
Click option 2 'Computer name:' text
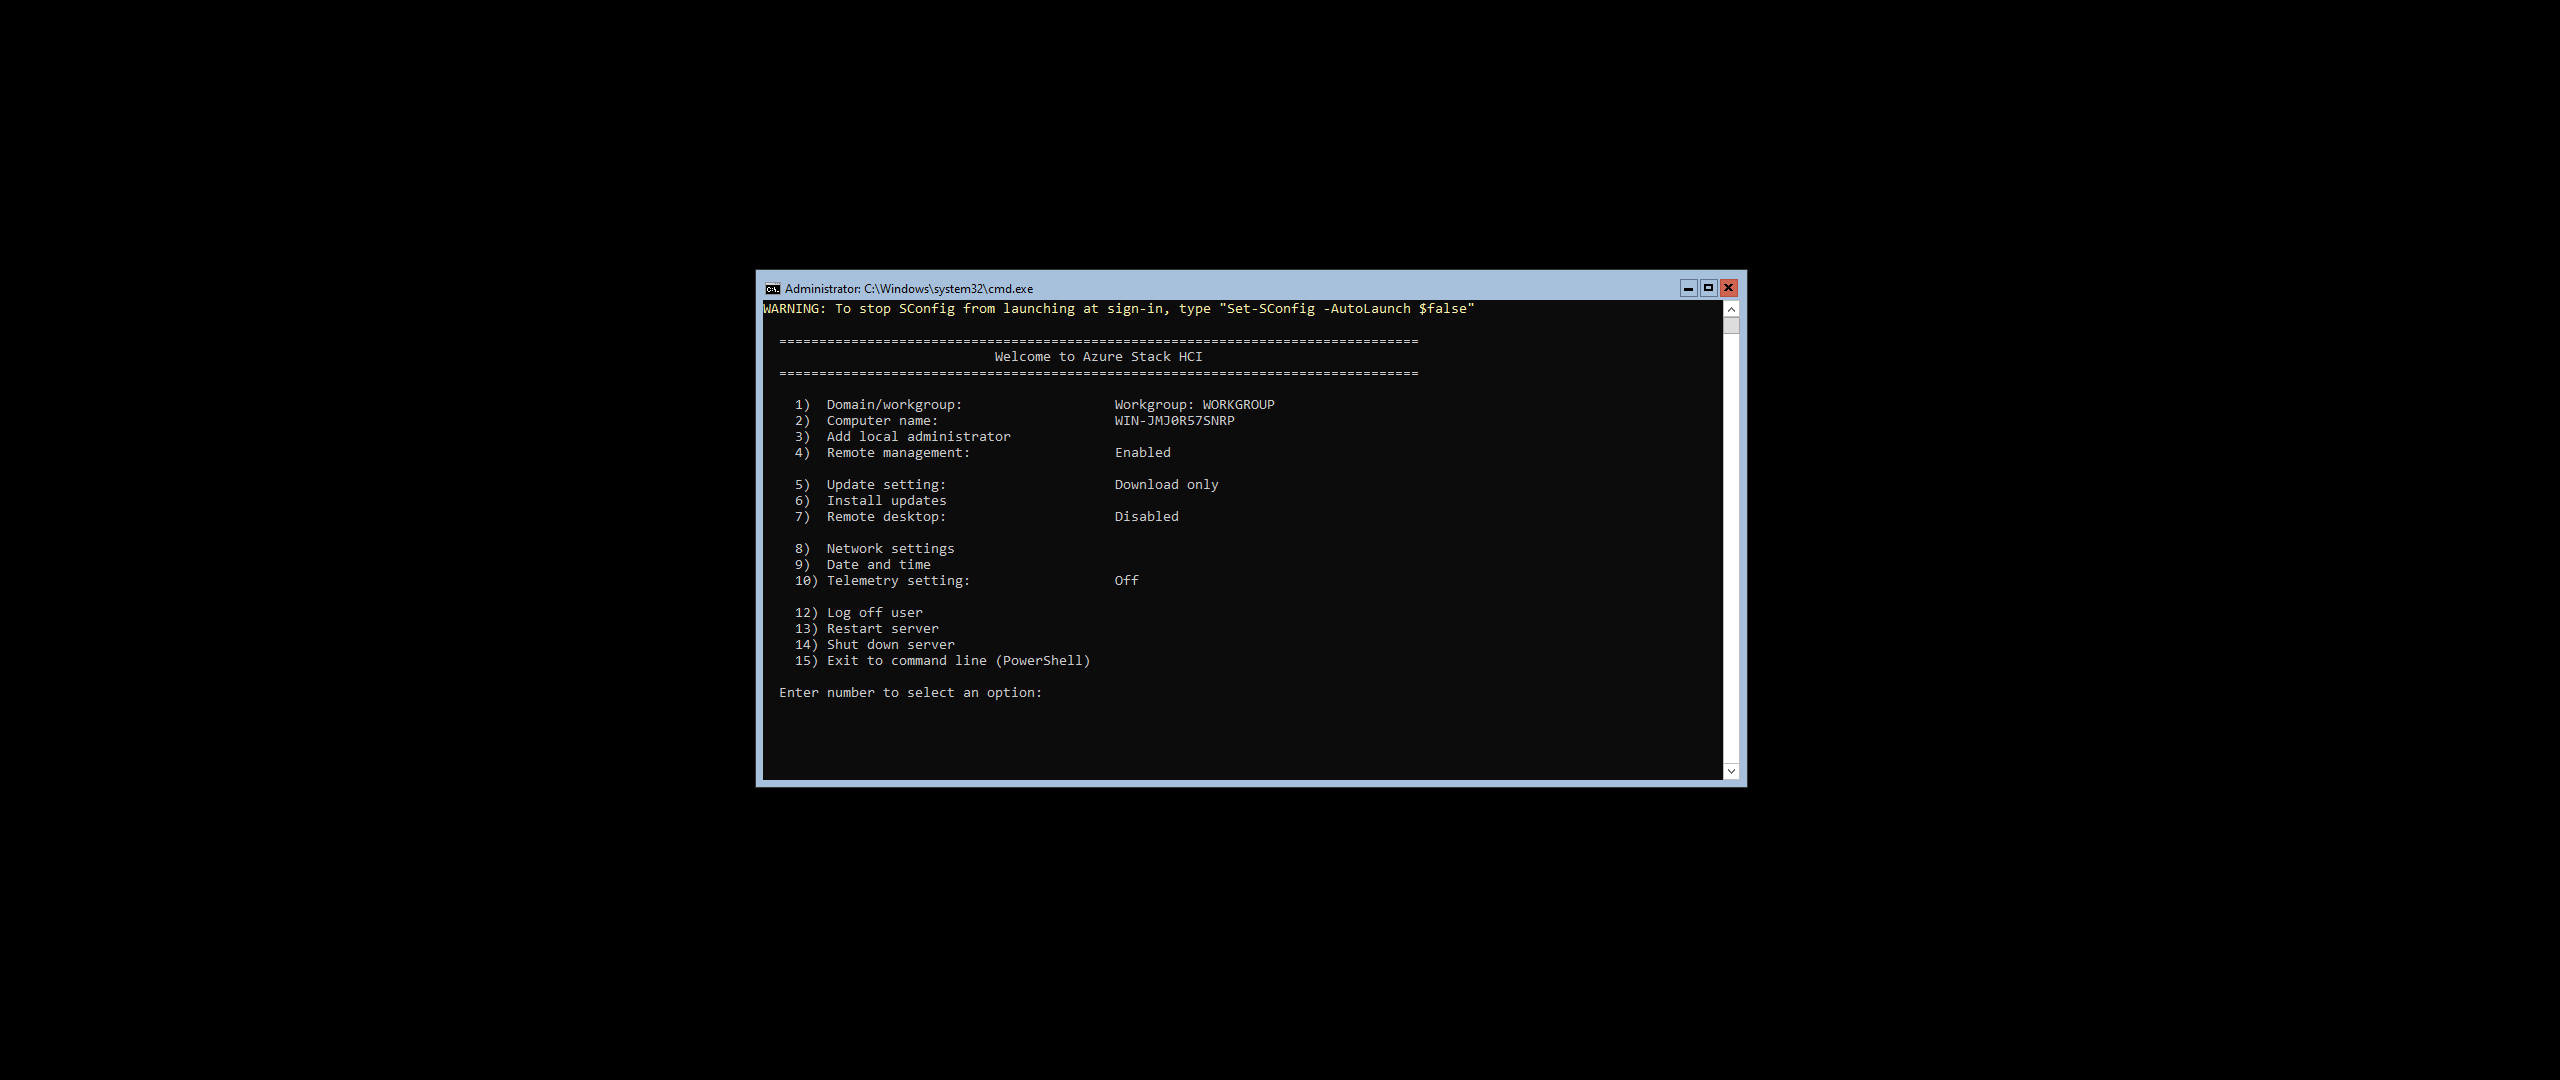tap(882, 421)
